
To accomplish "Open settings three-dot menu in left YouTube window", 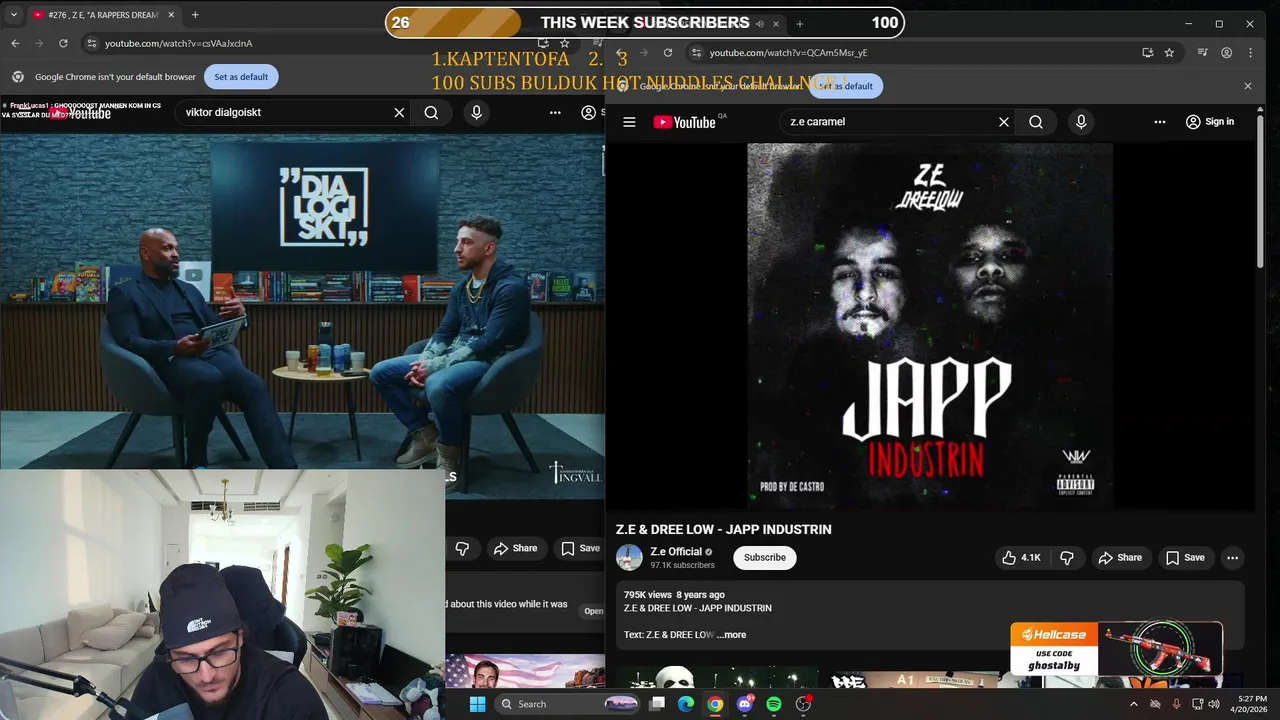I will point(555,112).
